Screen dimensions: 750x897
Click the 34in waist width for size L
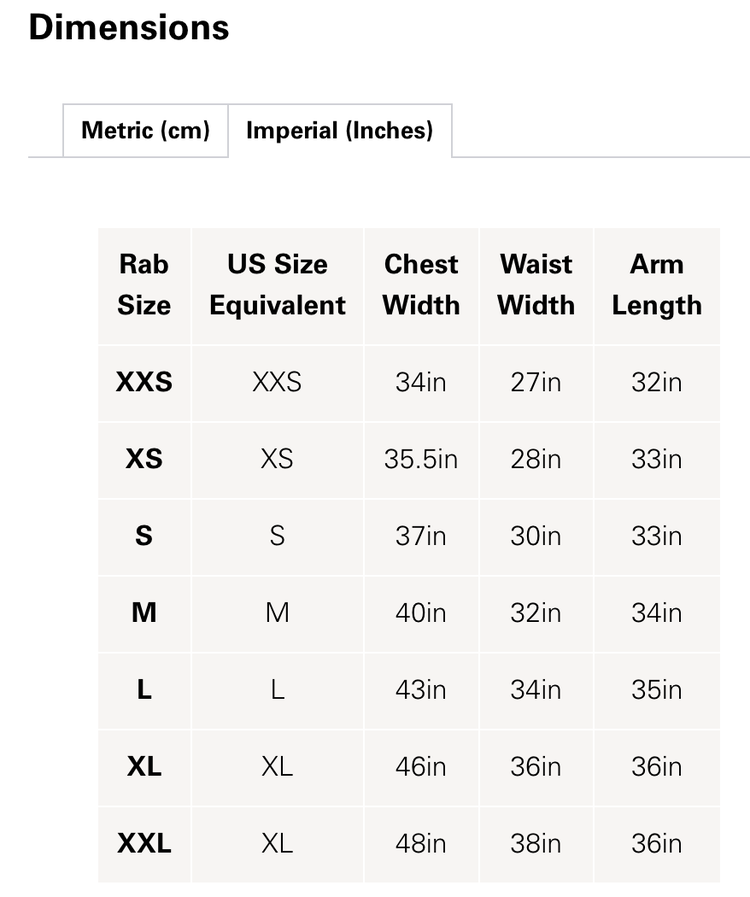tap(535, 691)
